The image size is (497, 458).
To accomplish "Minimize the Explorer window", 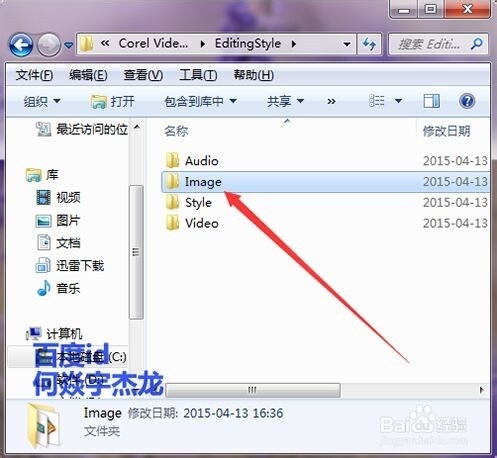I will coord(404,9).
